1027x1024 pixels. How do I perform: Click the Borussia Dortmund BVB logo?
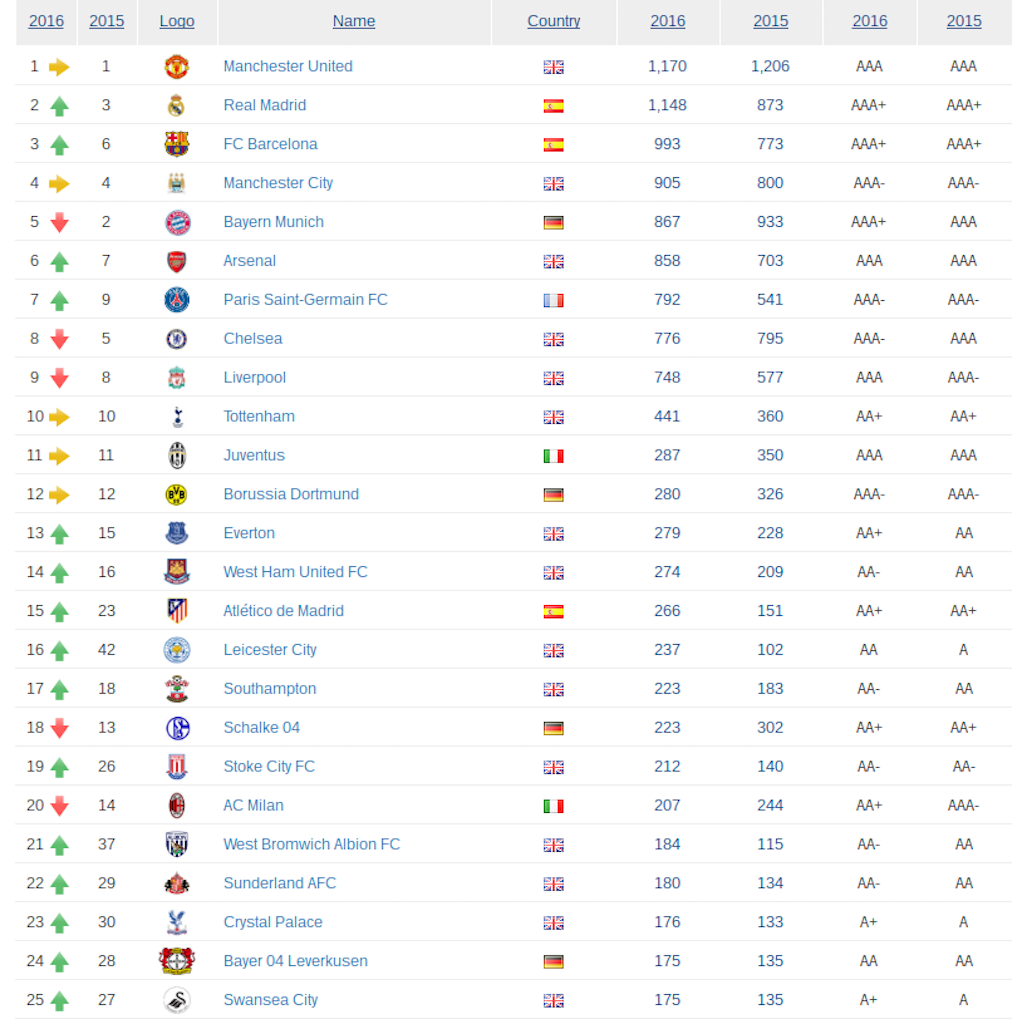(x=177, y=494)
